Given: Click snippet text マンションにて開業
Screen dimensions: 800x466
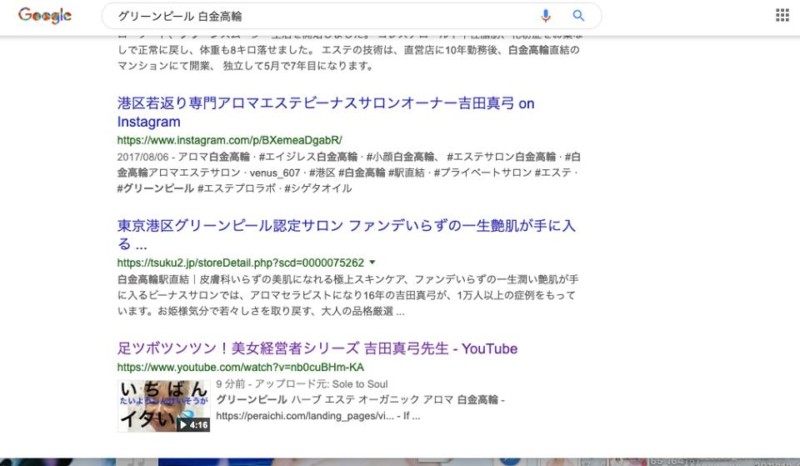Looking at the screenshot, I should (x=166, y=66).
